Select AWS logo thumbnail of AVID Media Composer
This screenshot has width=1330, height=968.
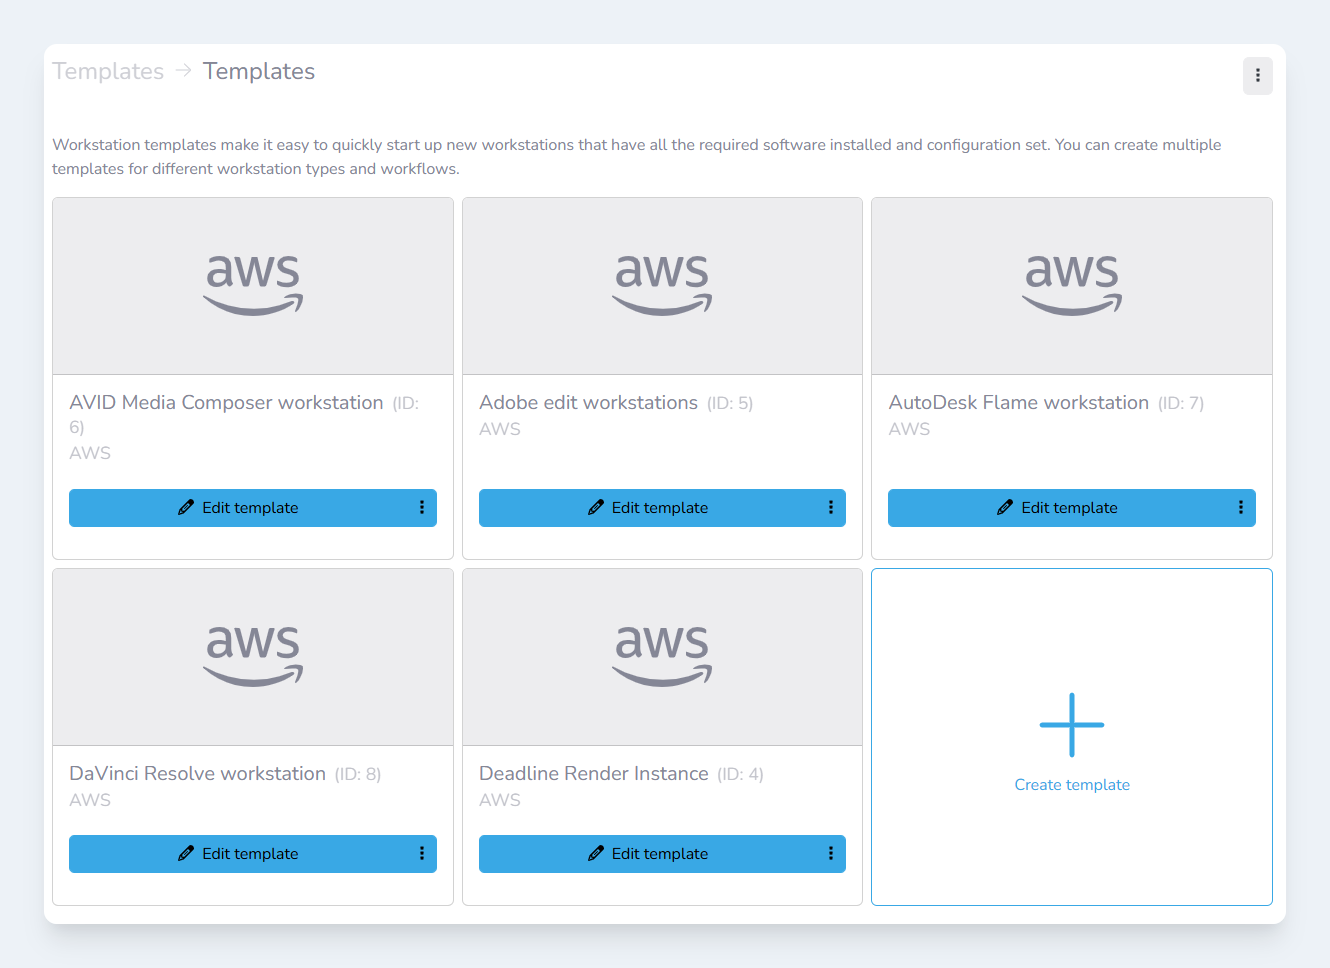(253, 286)
